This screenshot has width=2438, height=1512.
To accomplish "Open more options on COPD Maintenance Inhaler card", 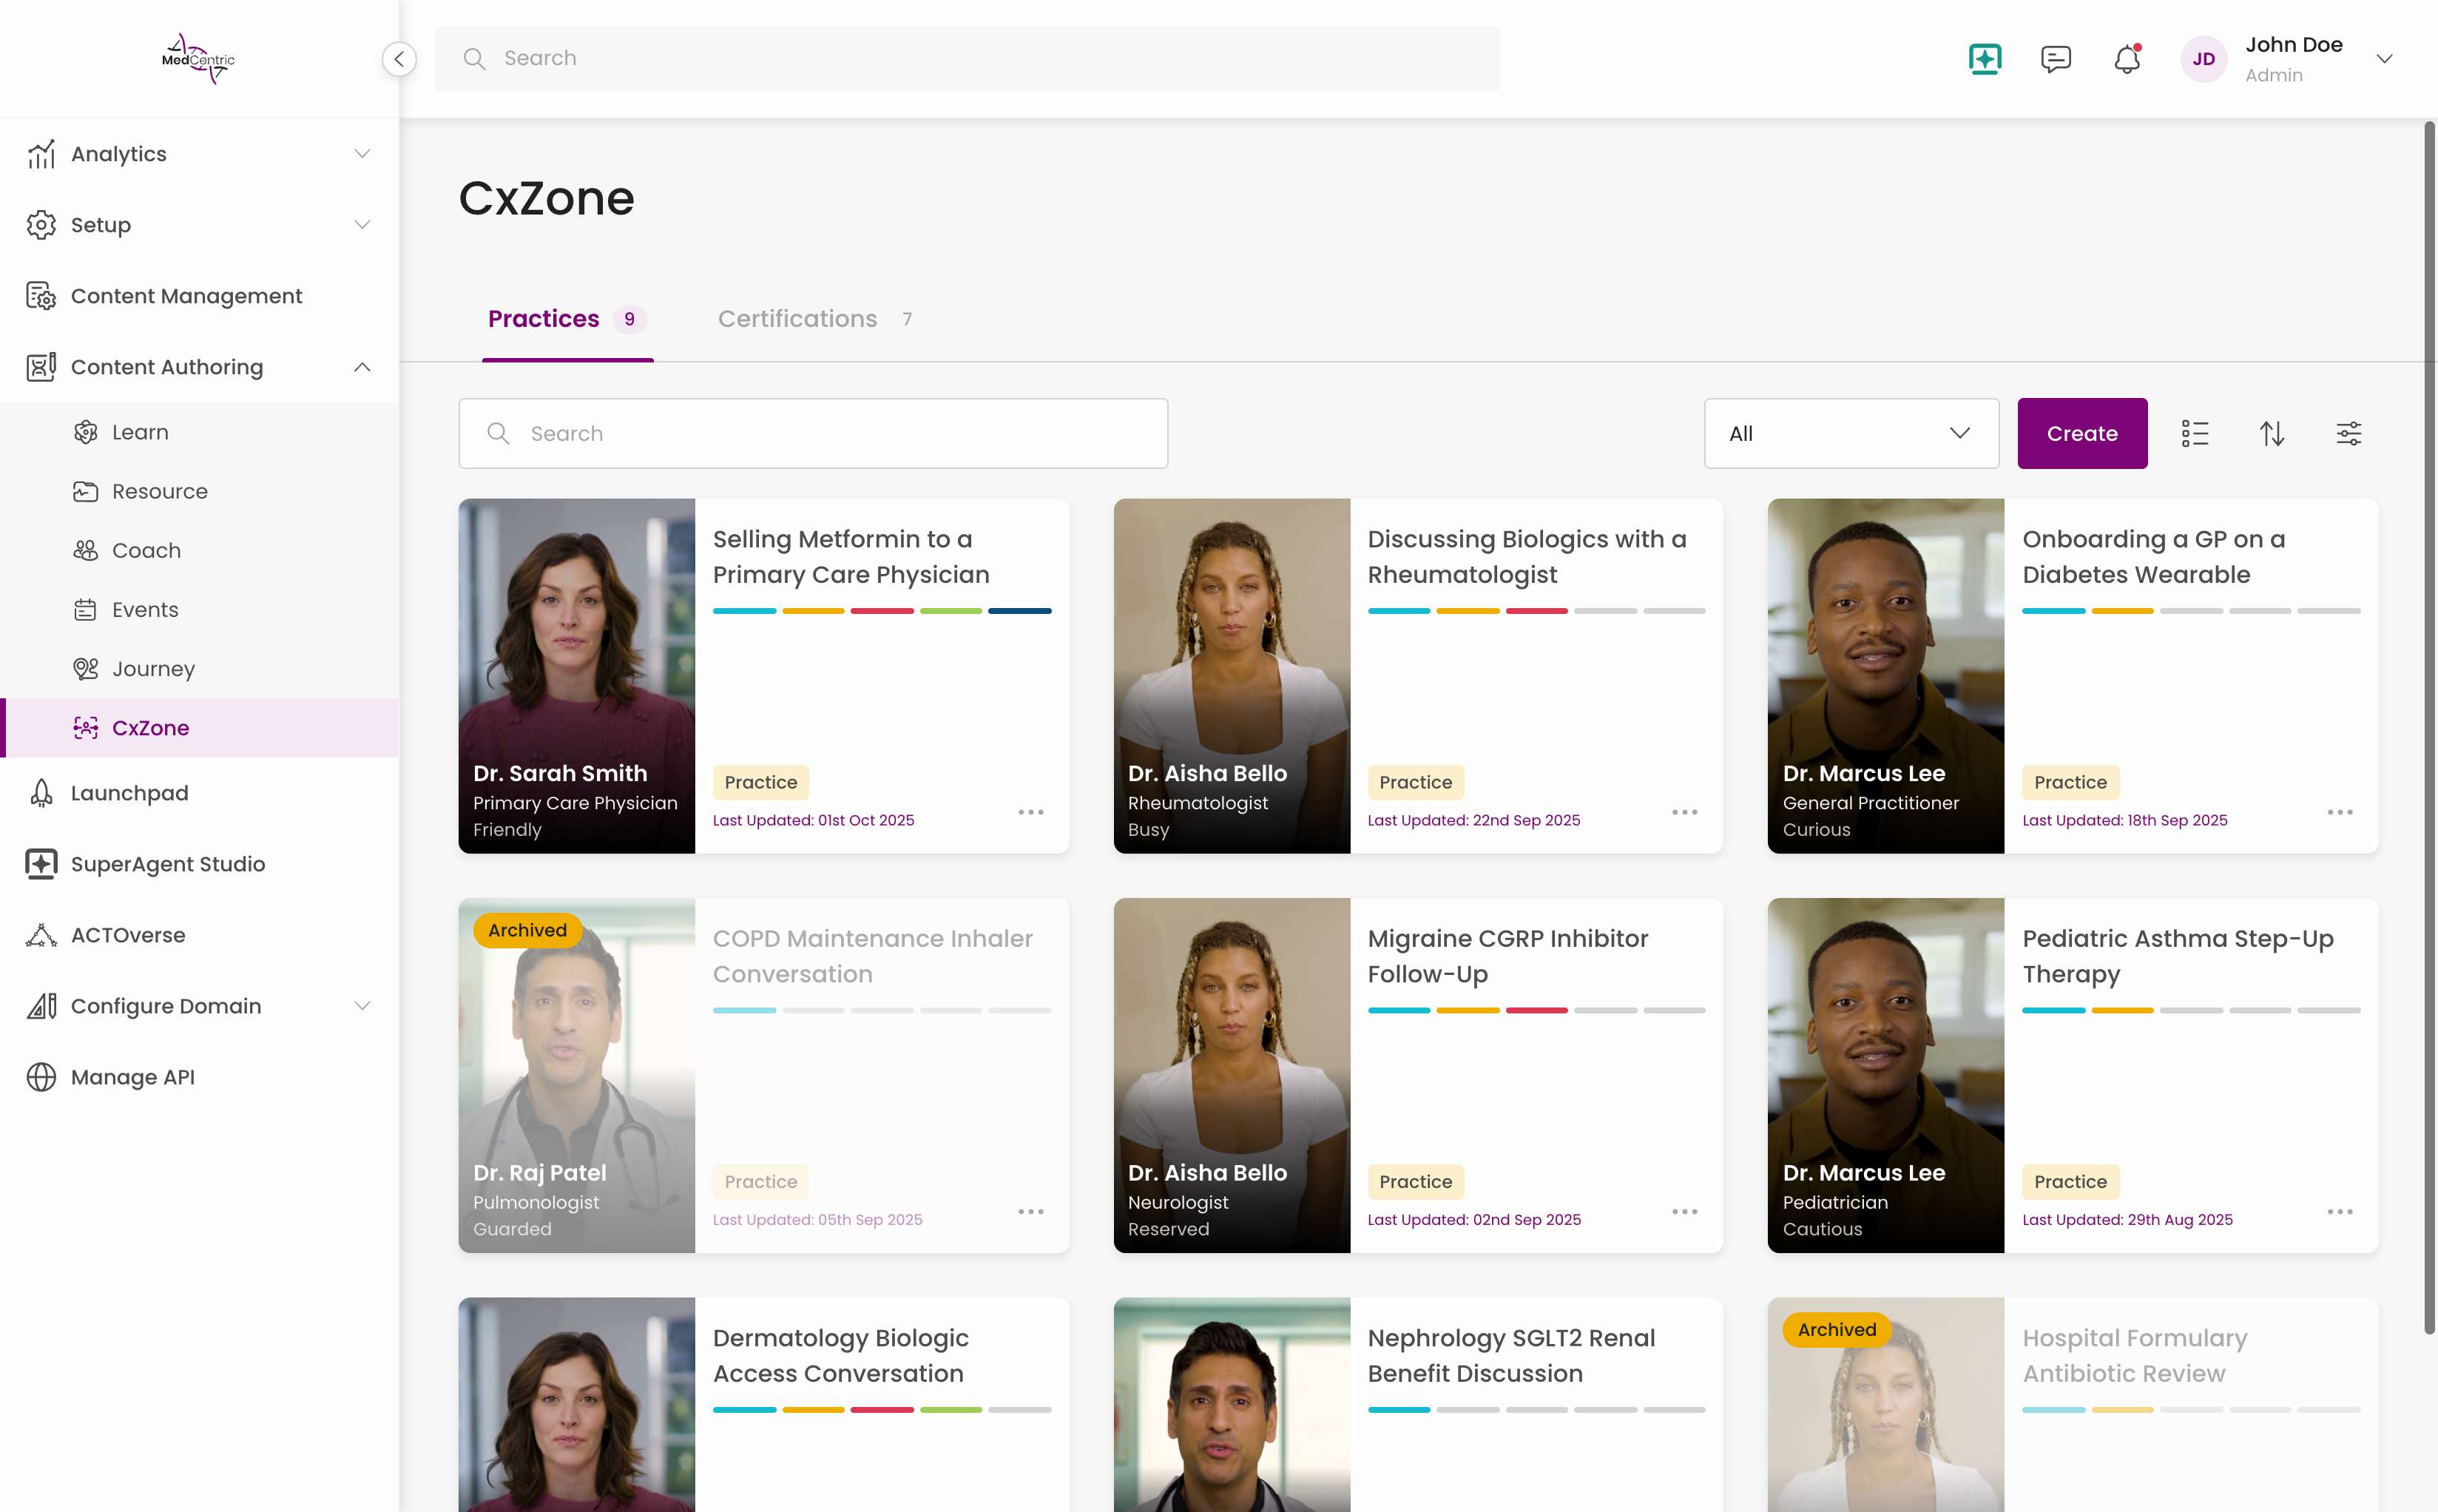I will click(x=1030, y=1211).
